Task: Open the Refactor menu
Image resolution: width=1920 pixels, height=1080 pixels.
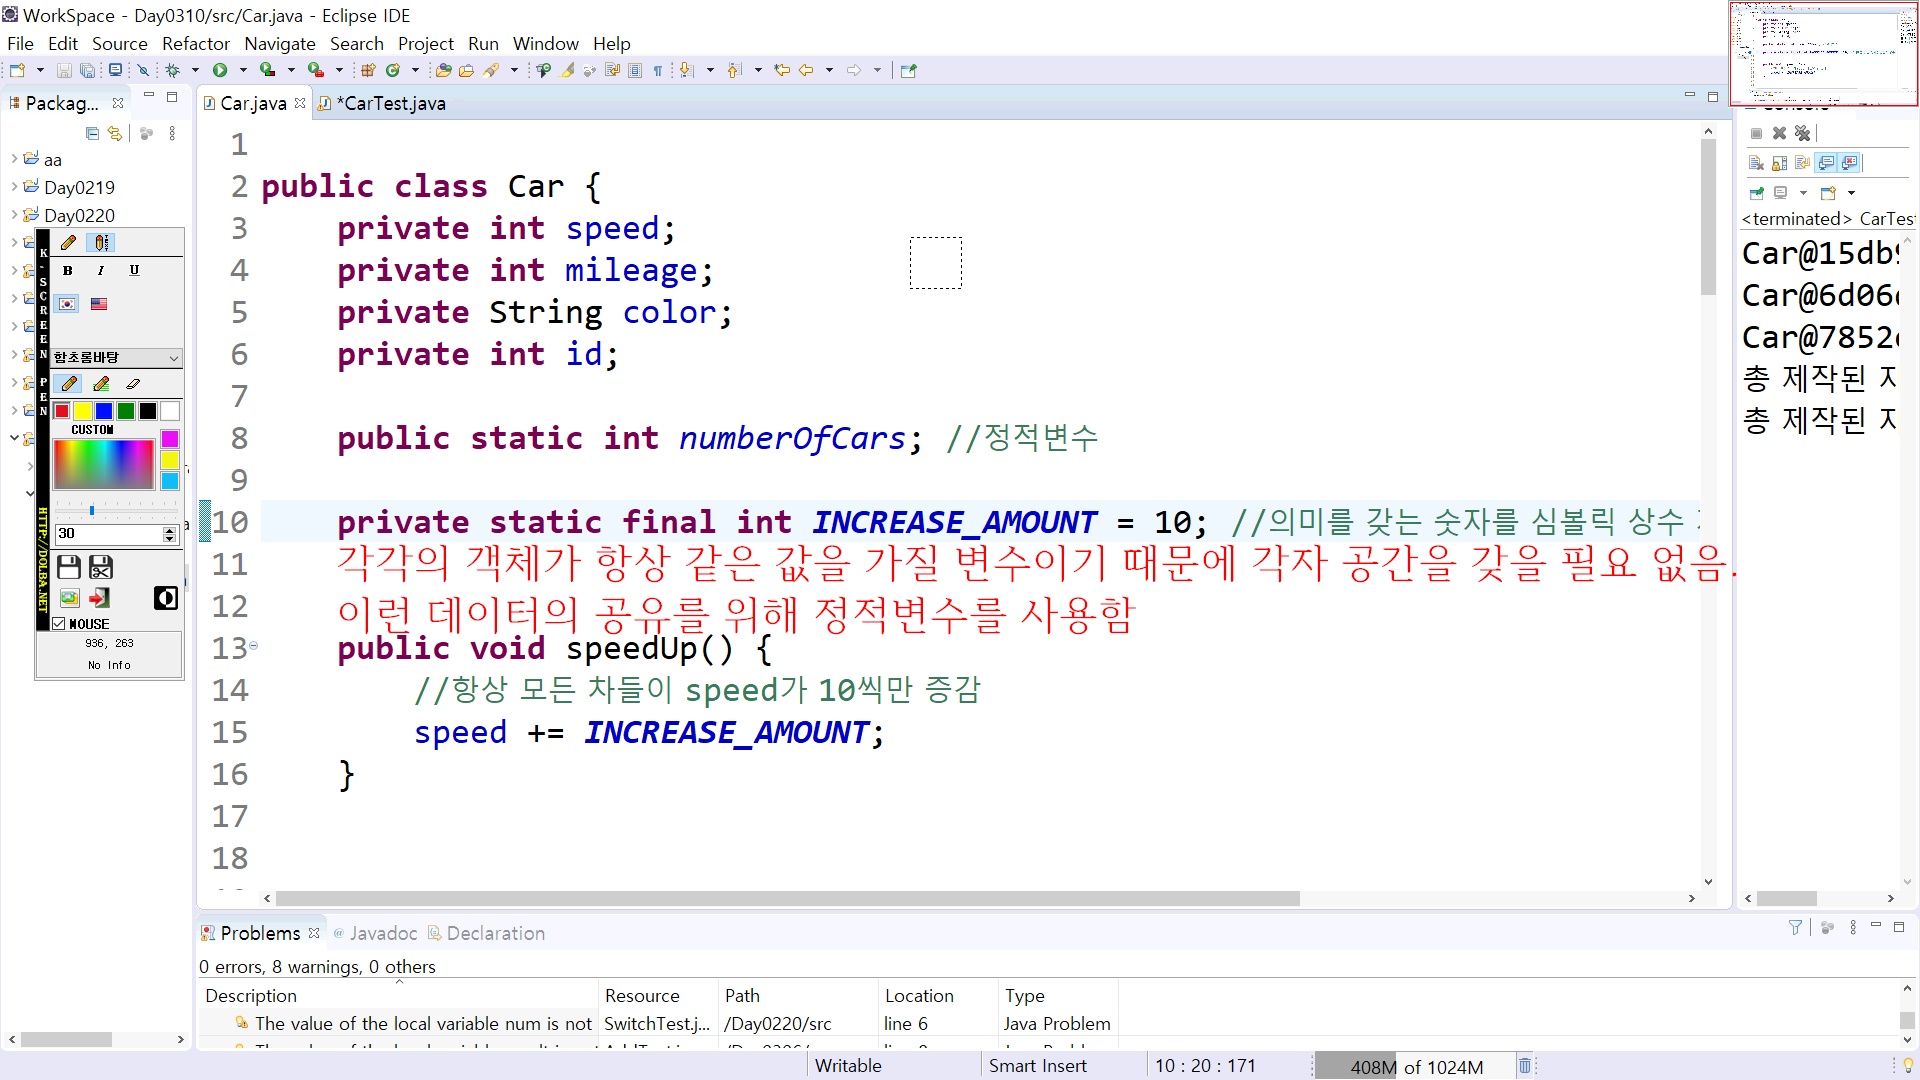Action: click(x=195, y=44)
